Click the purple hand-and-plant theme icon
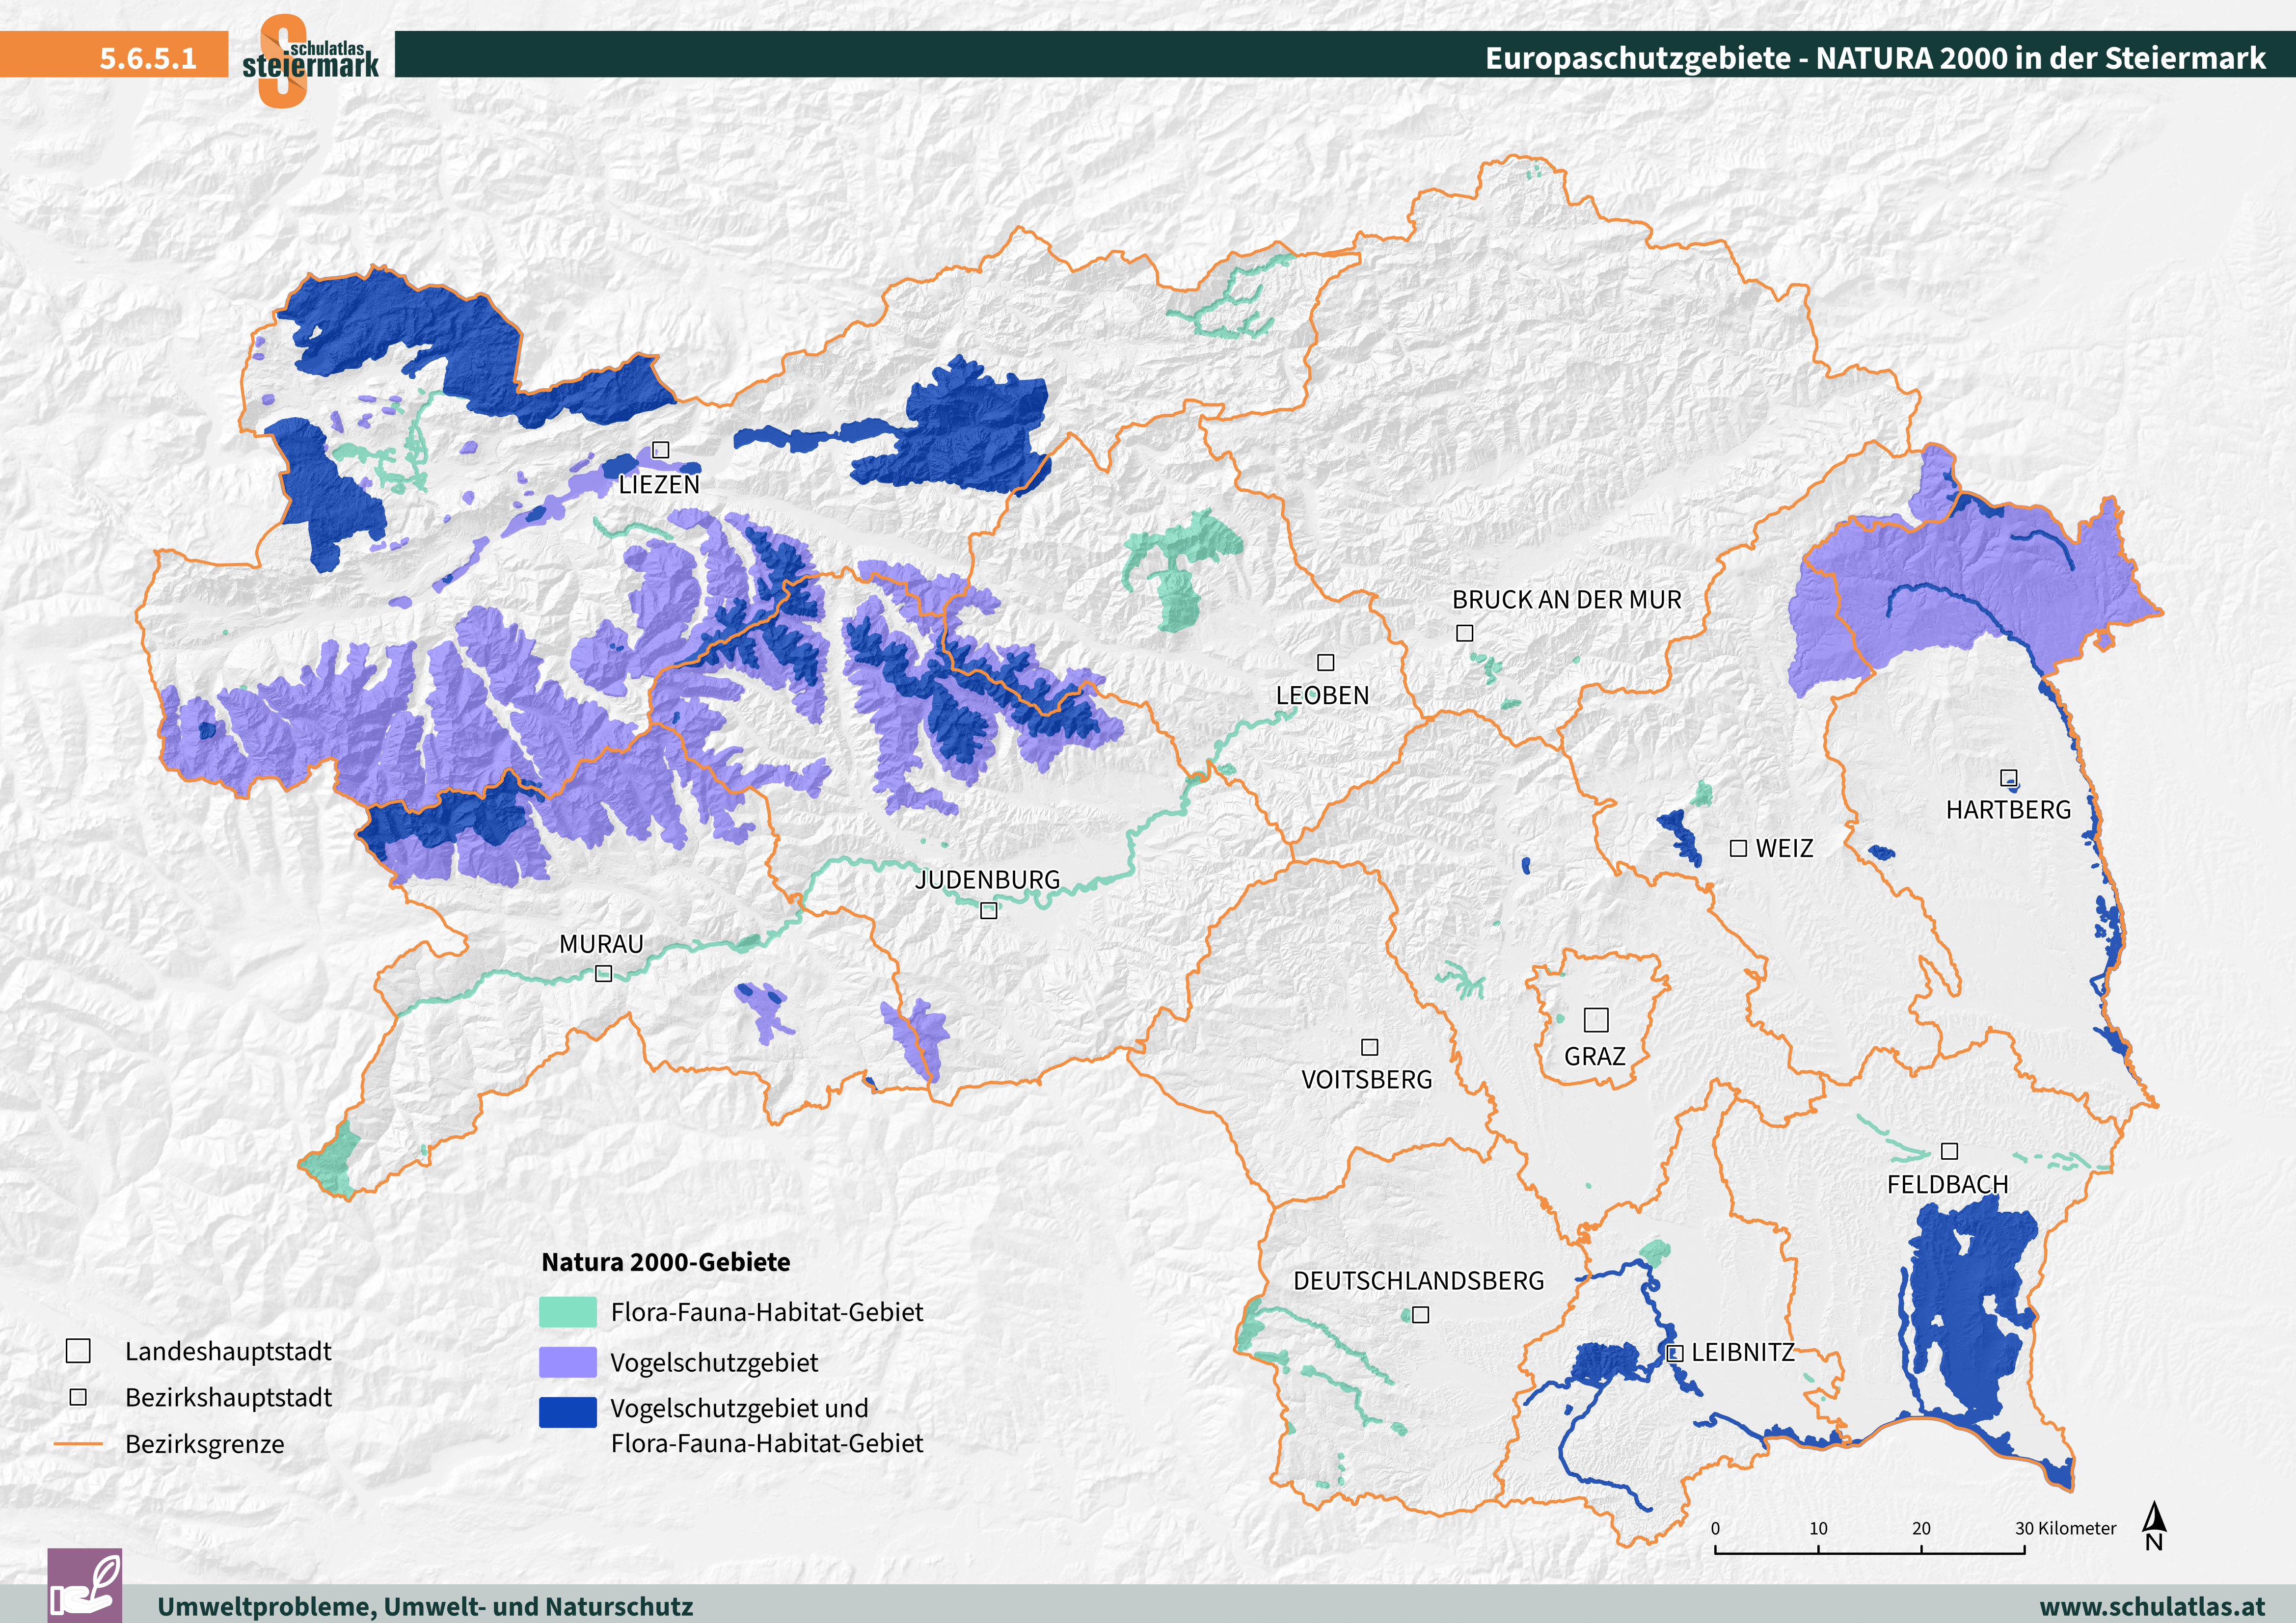Image resolution: width=2296 pixels, height=1623 pixels. 85,1586
